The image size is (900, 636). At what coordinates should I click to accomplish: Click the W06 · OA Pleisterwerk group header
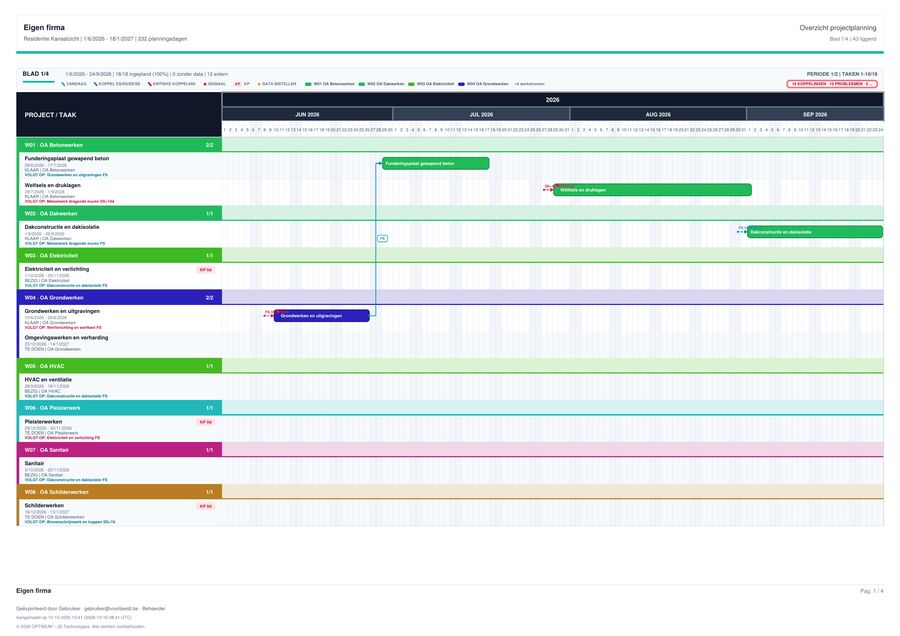coord(119,408)
